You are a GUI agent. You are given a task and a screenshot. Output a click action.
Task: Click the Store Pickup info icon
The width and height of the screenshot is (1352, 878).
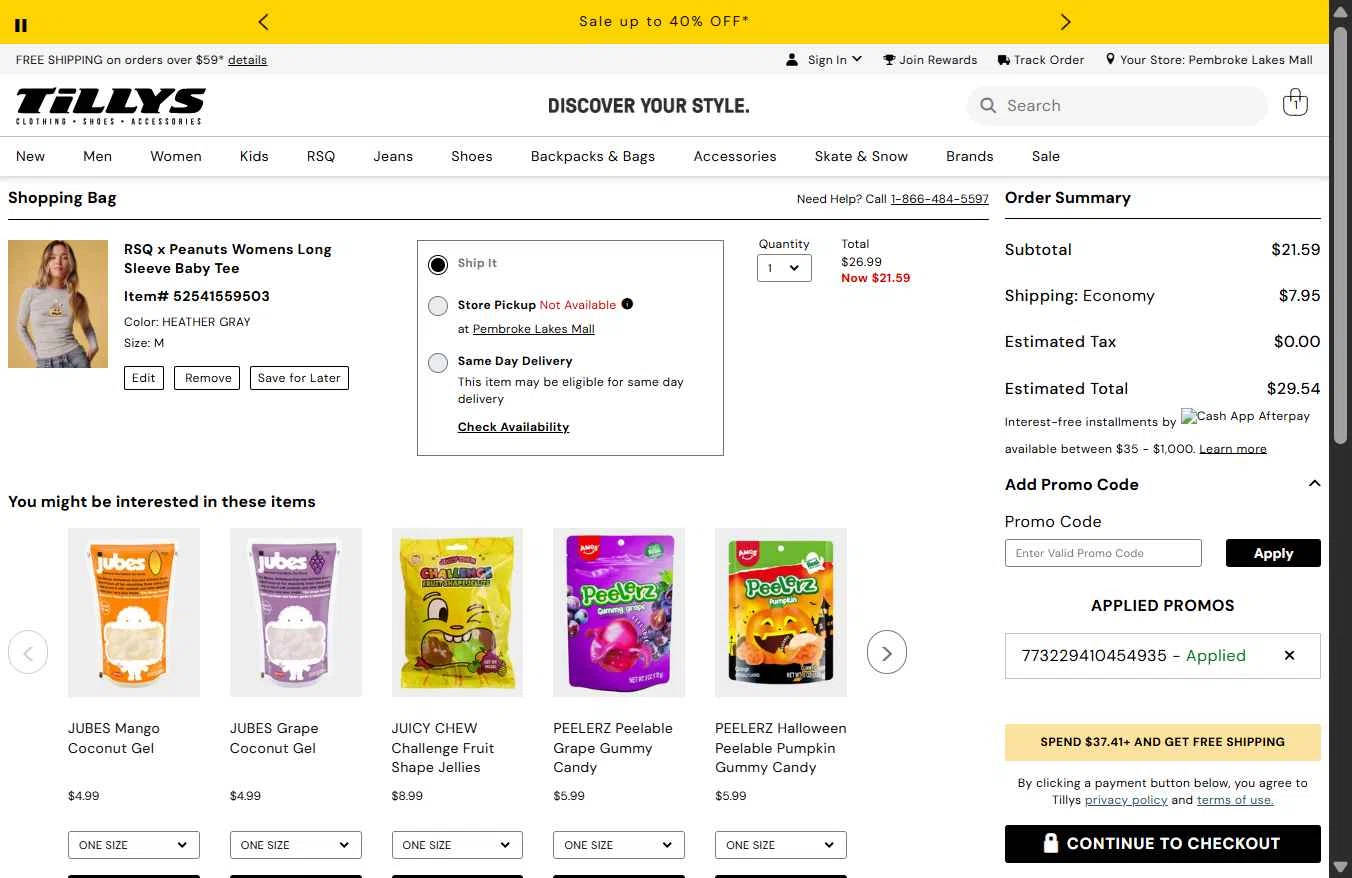pyautogui.click(x=627, y=304)
